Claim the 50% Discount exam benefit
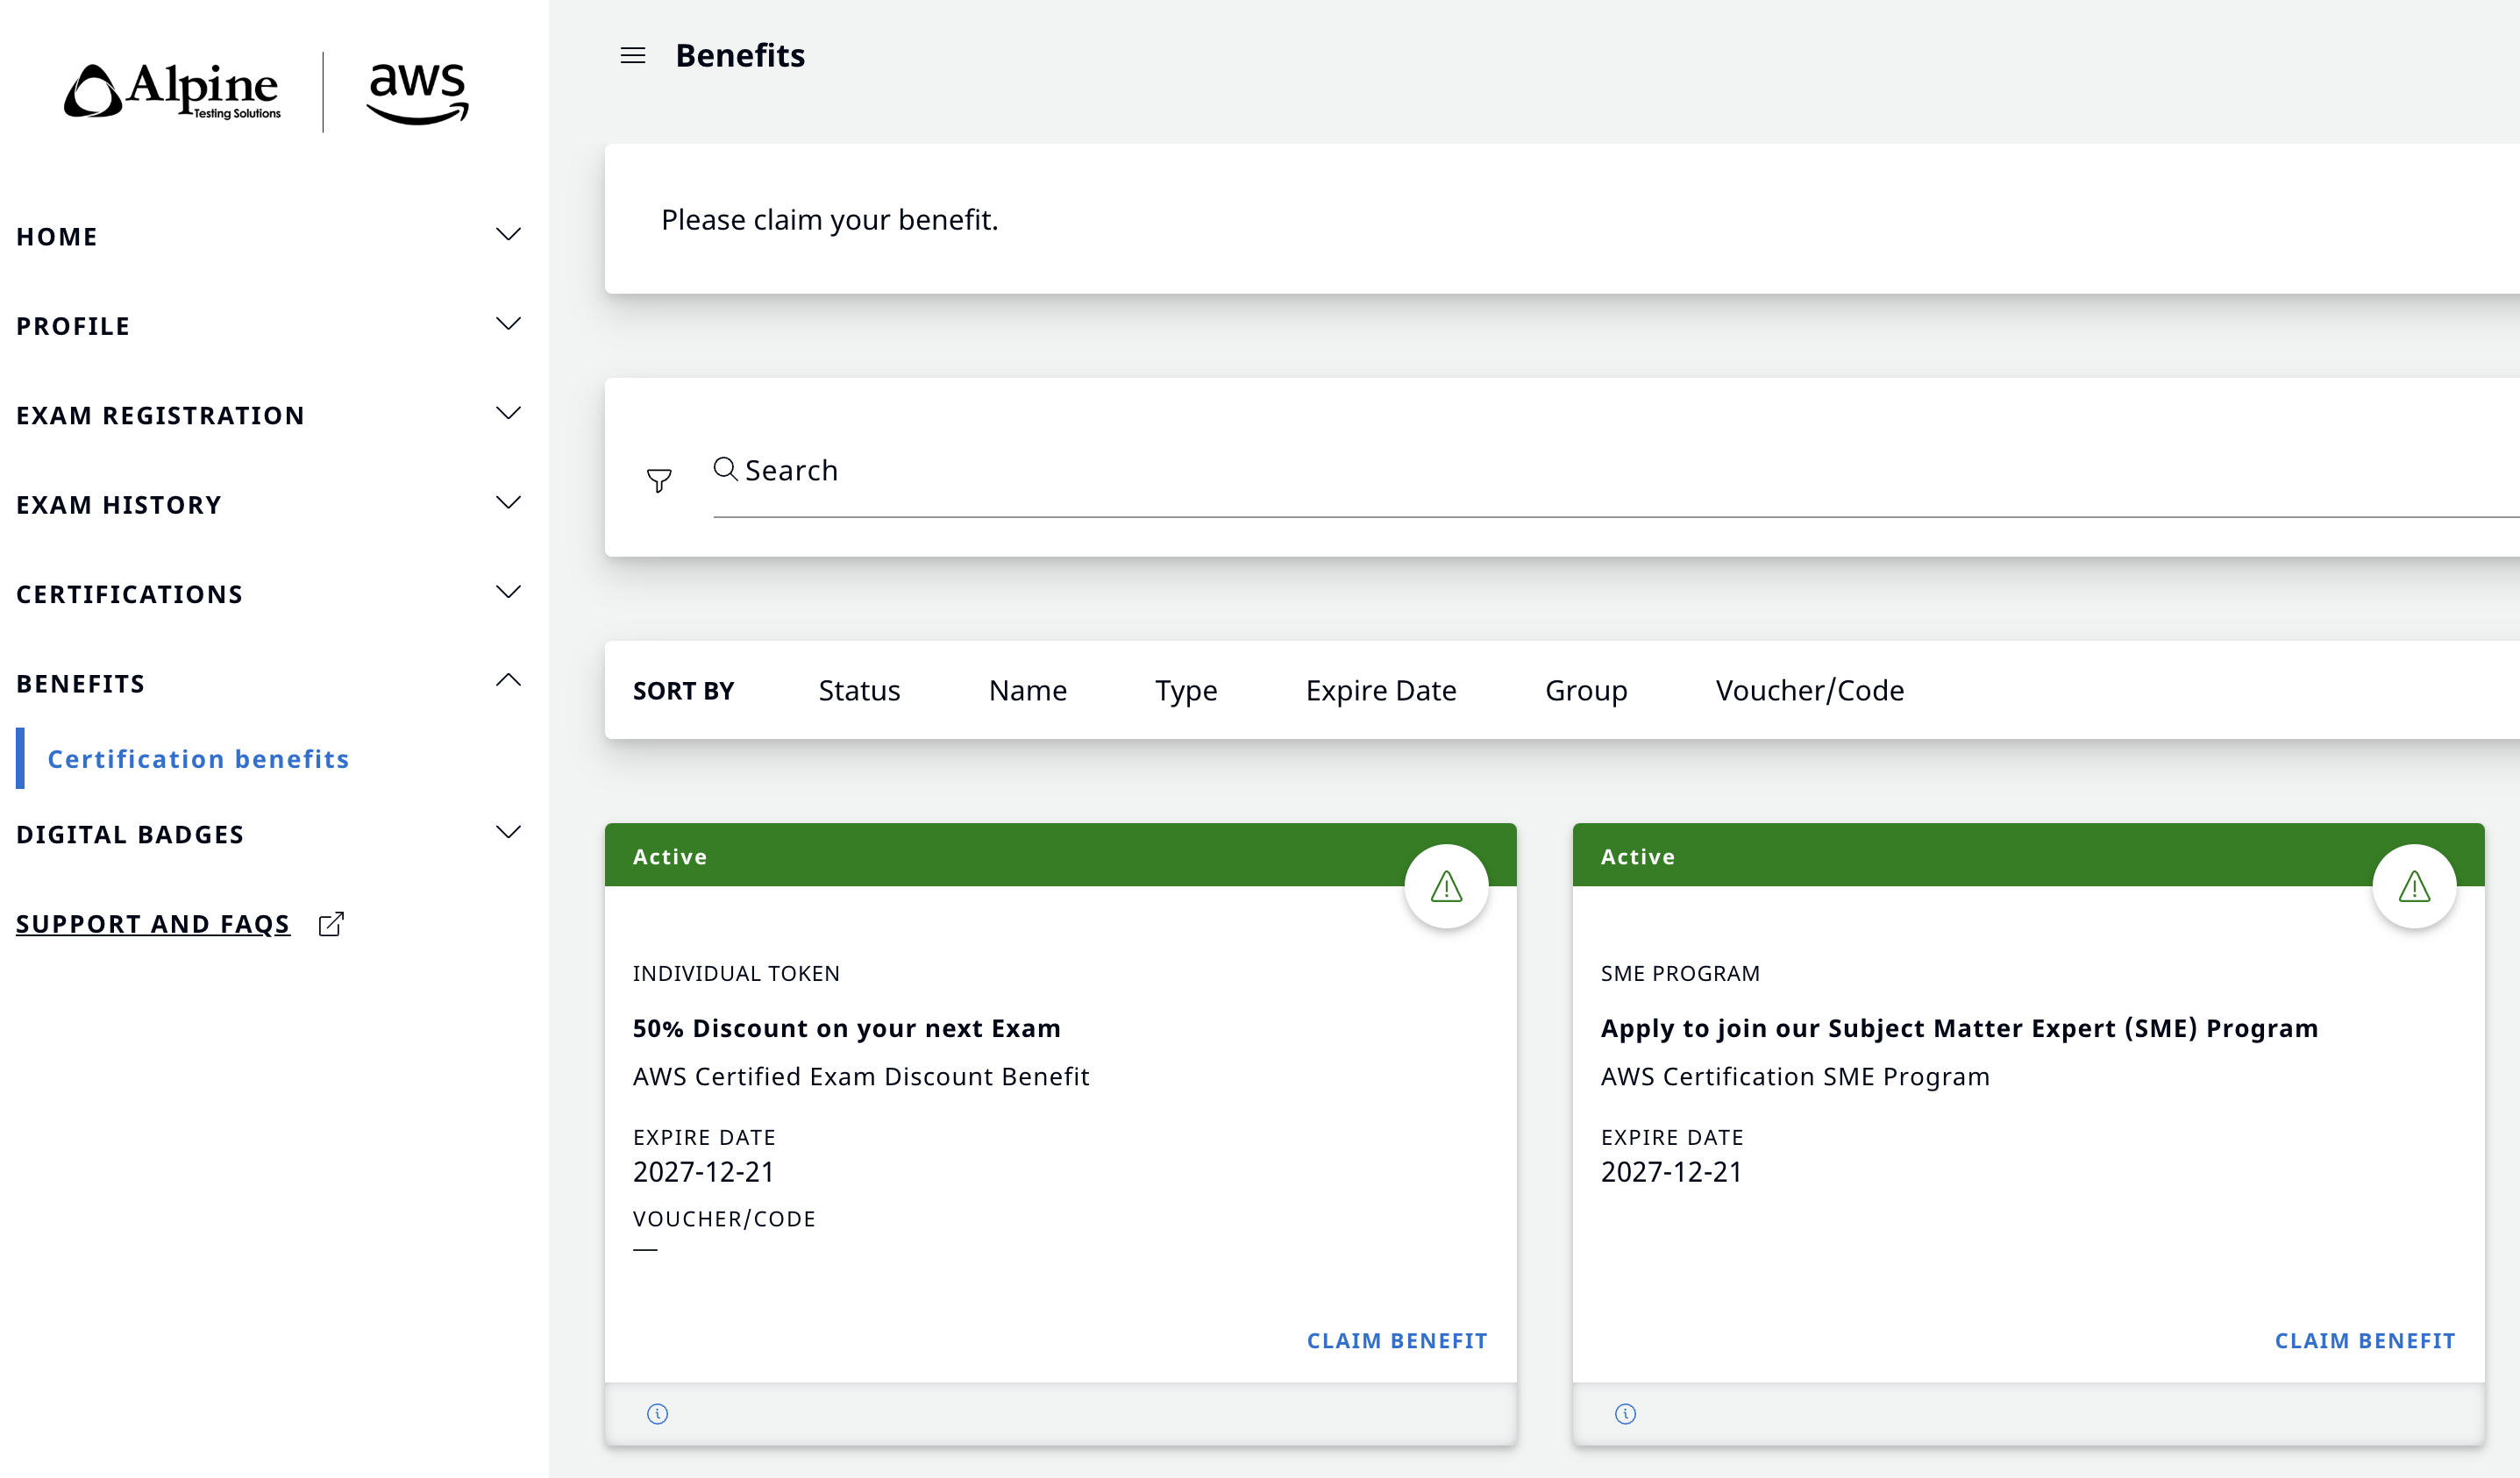The height and width of the screenshot is (1478, 2520). point(1397,1341)
